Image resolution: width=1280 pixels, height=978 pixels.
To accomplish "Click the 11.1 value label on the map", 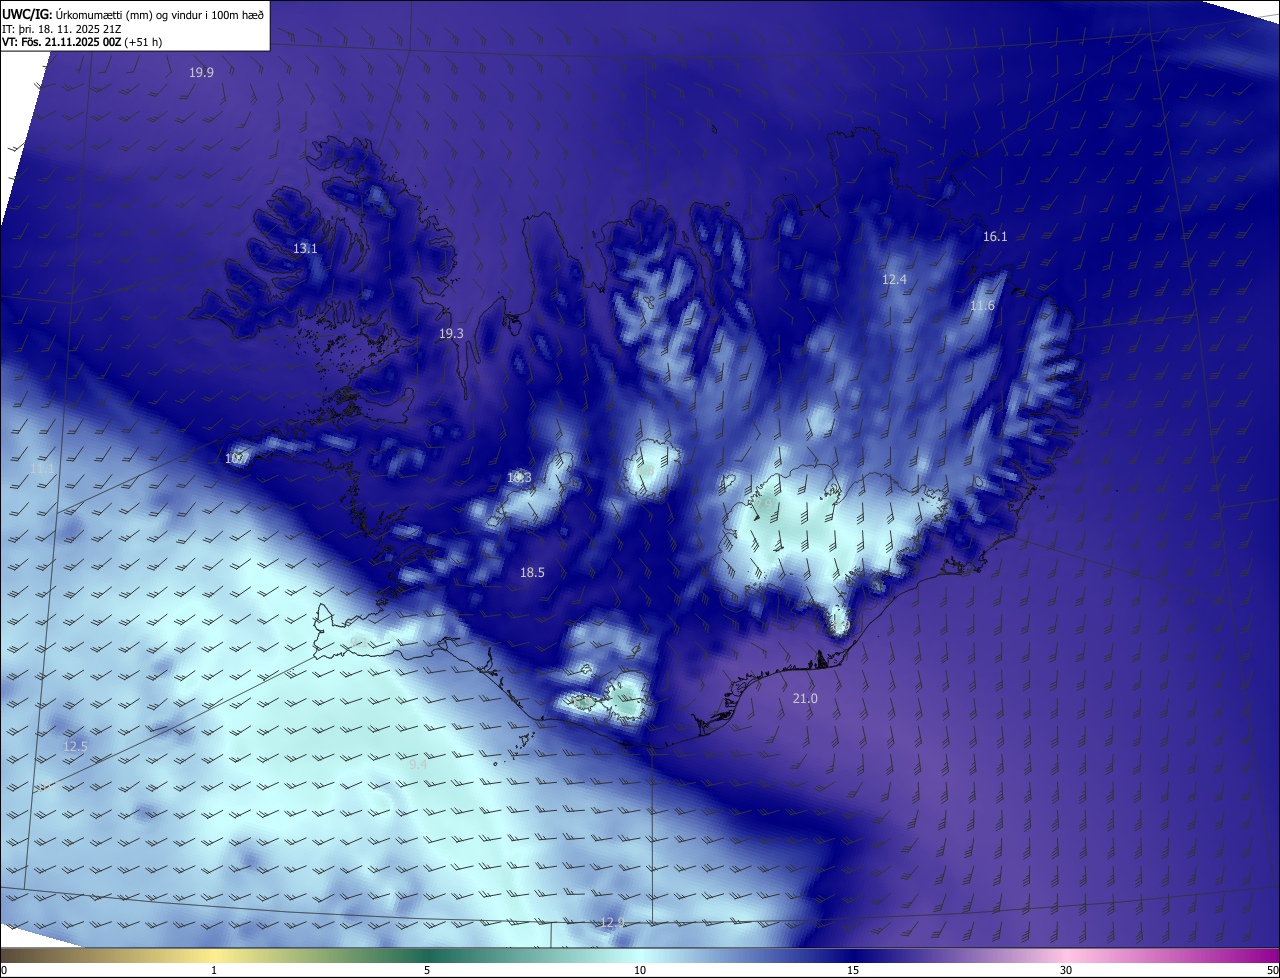I will click(x=42, y=468).
